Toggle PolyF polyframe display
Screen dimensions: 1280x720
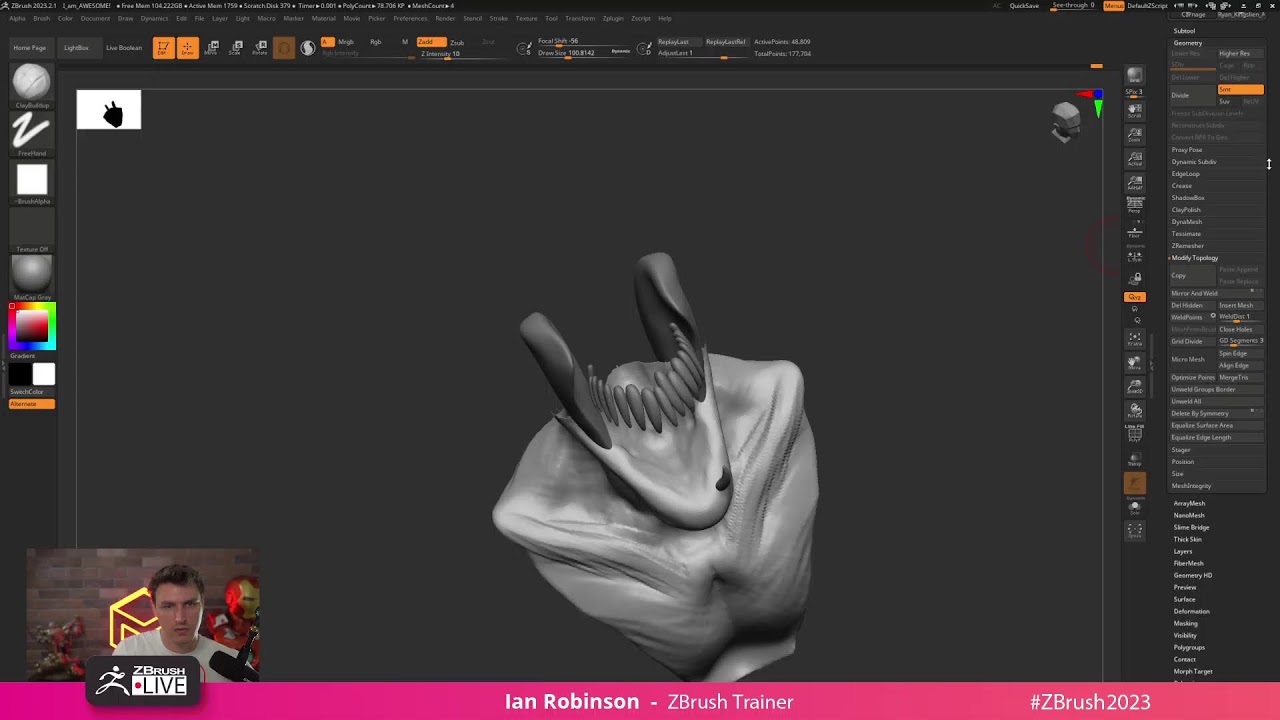[1134, 434]
